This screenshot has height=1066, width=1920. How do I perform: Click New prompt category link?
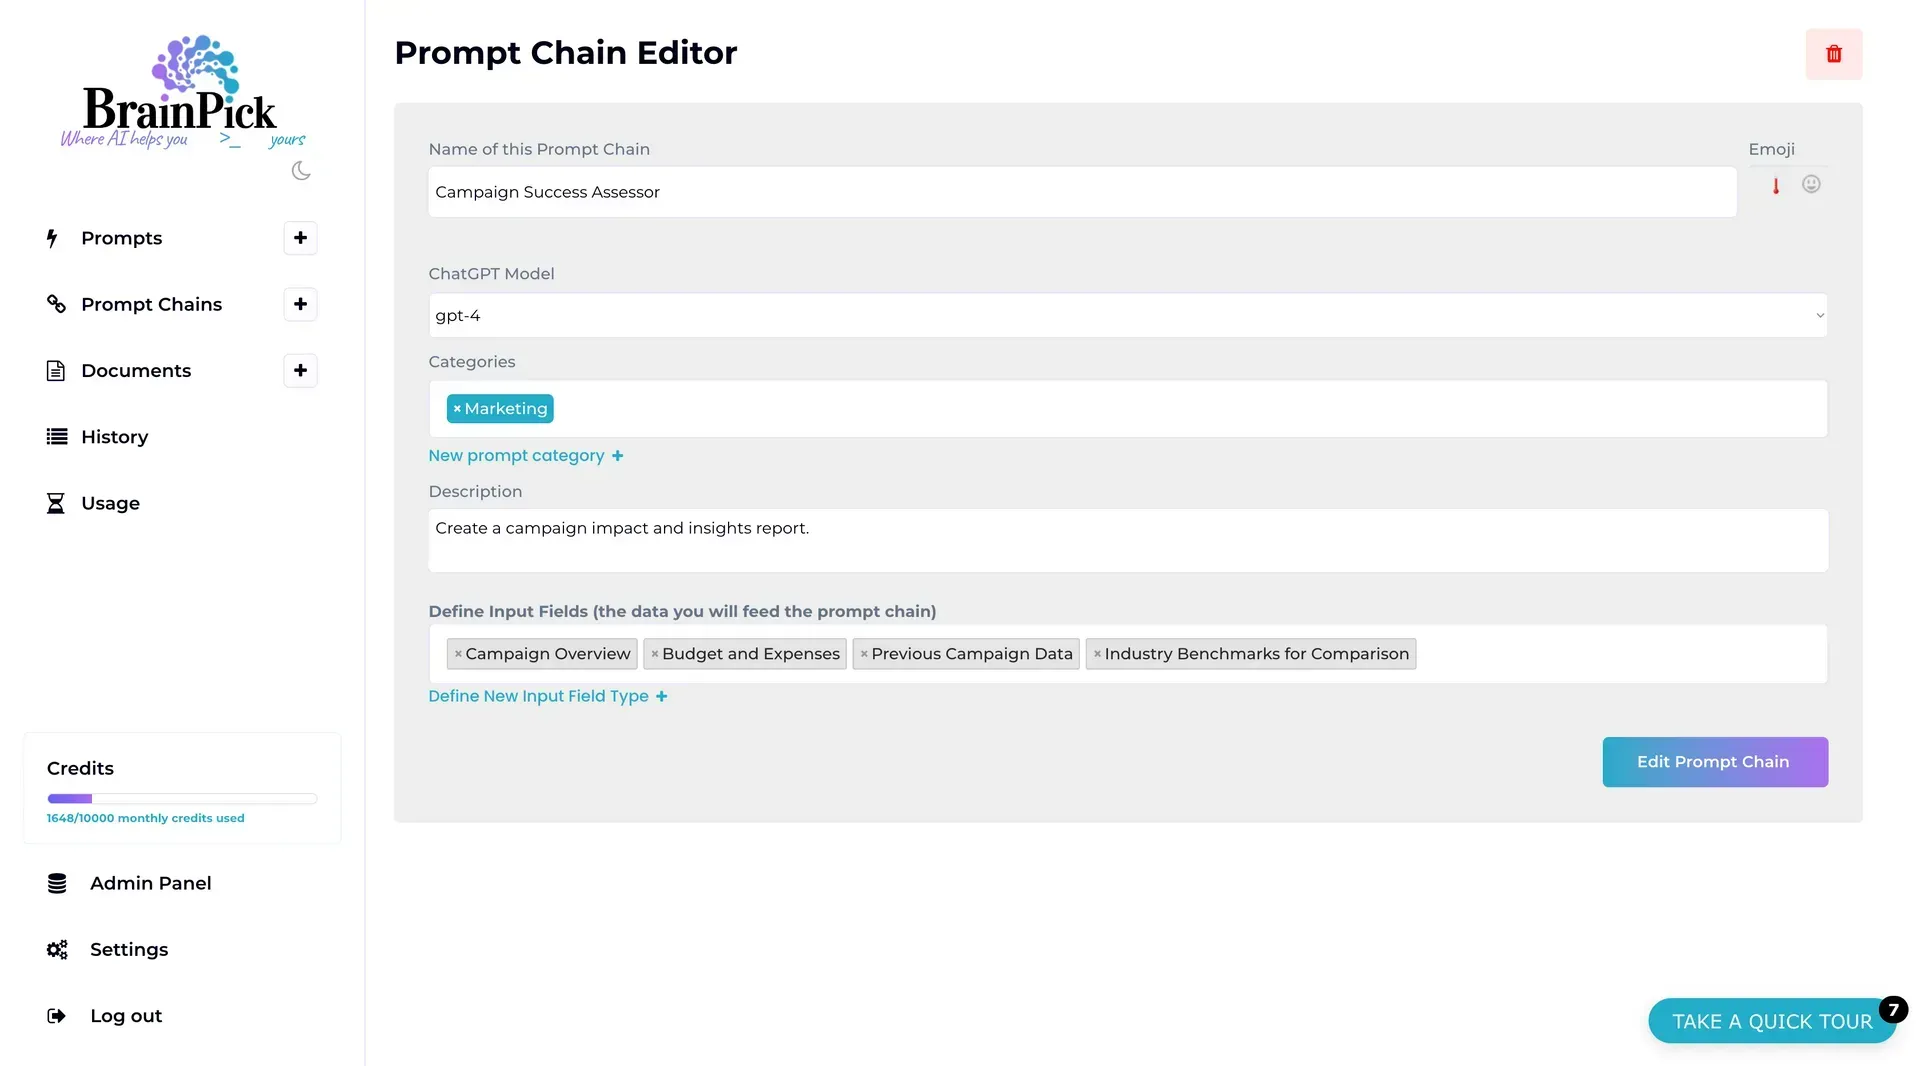pyautogui.click(x=526, y=456)
